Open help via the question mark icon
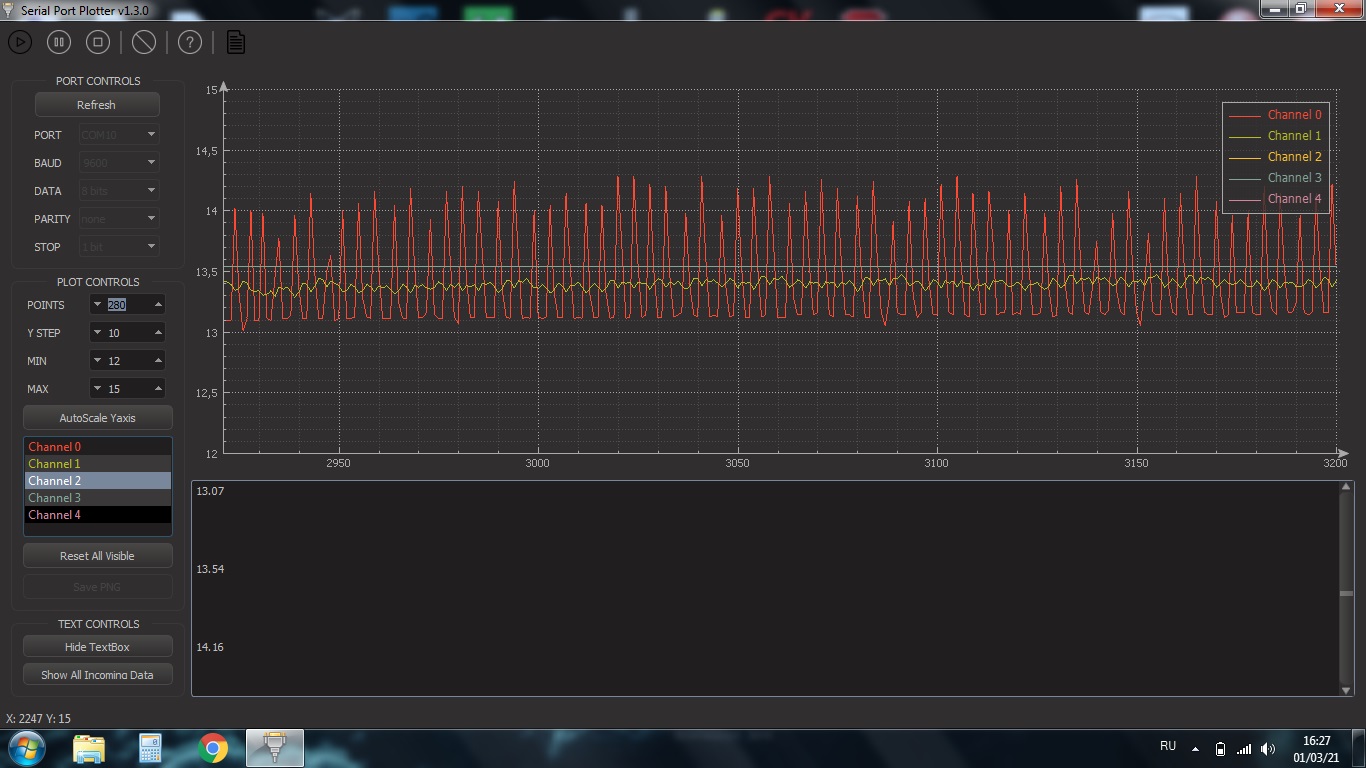Screen dimensions: 1366x768 (x=190, y=42)
